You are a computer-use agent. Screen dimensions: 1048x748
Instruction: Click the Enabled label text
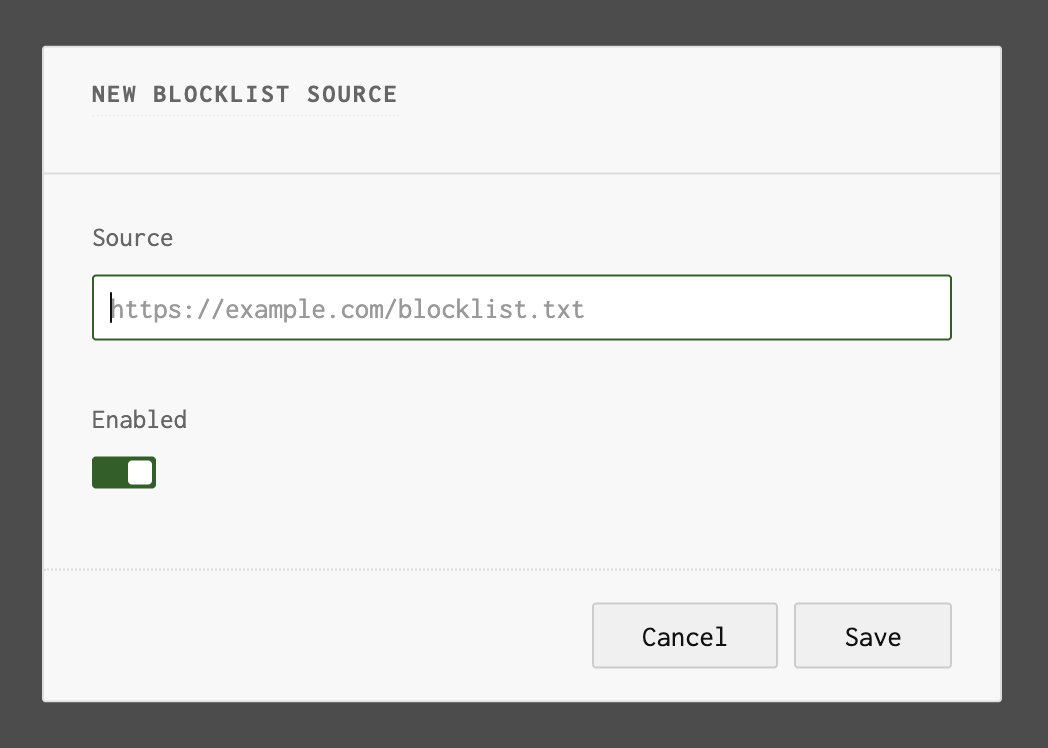pos(139,420)
